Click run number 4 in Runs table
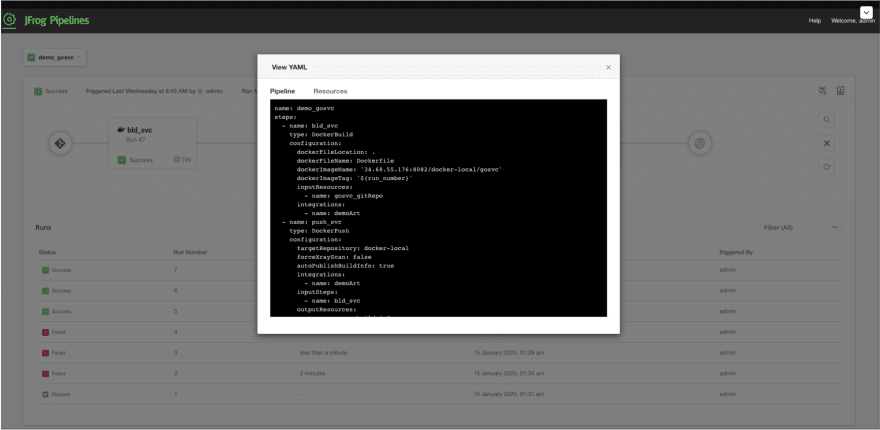Viewport: 880px width, 430px height. [x=176, y=332]
